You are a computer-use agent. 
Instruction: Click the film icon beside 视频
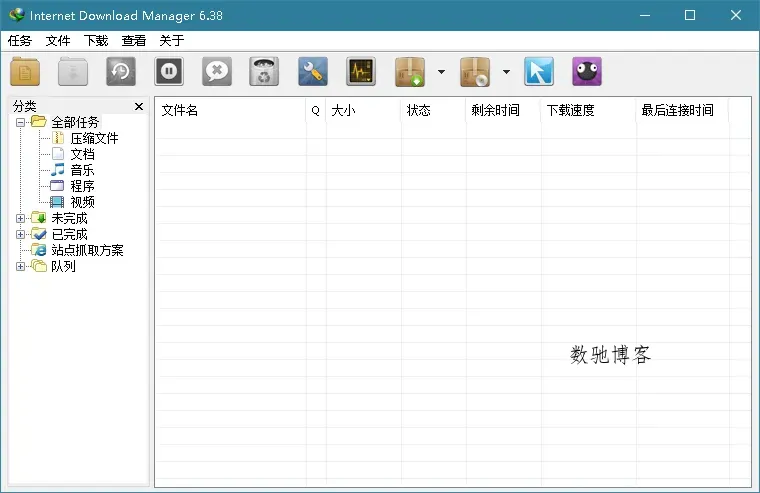[x=57, y=202]
